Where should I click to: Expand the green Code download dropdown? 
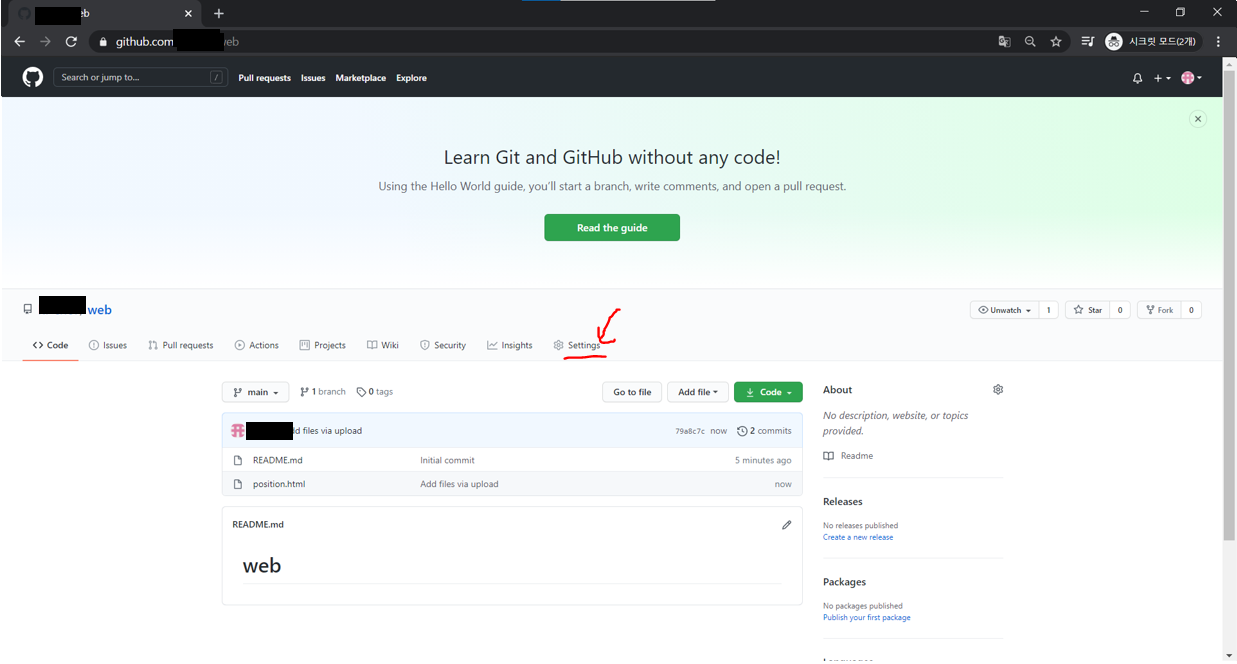pyautogui.click(x=768, y=392)
